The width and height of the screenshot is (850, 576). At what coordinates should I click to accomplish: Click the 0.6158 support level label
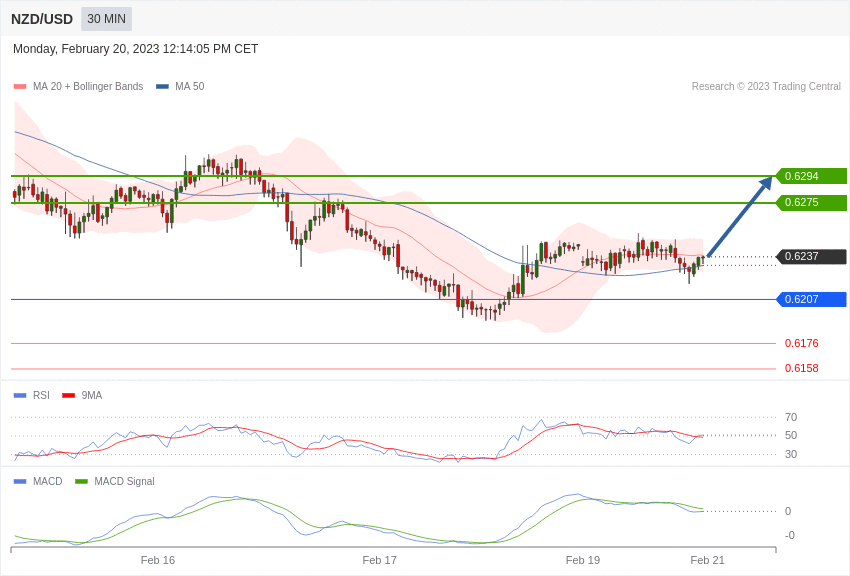pyautogui.click(x=802, y=368)
